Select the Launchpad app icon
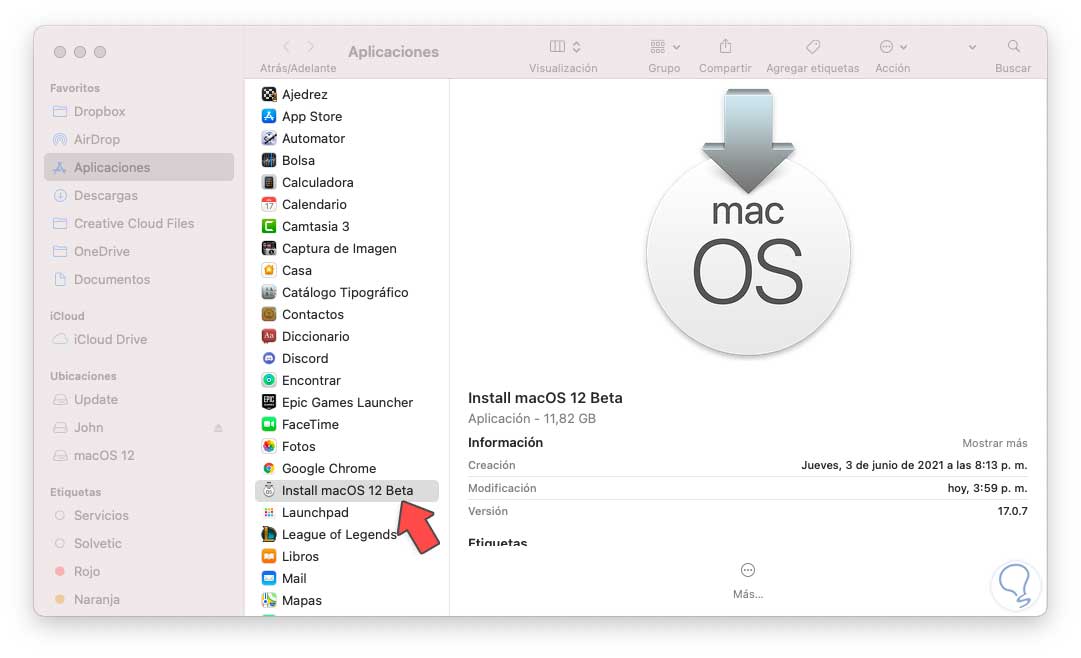This screenshot has width=1081, height=658. click(269, 512)
